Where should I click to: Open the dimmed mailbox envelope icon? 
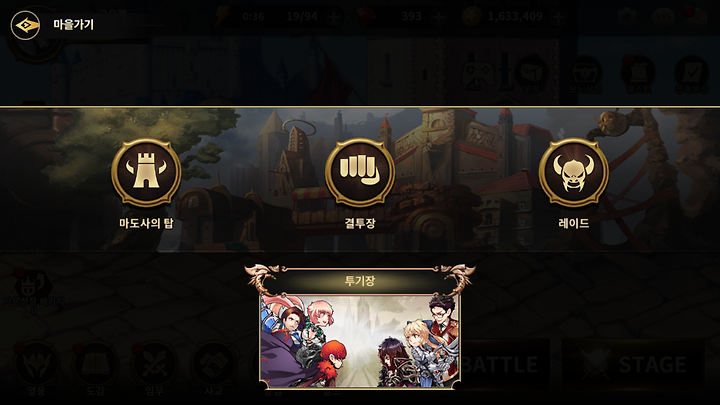(x=696, y=17)
